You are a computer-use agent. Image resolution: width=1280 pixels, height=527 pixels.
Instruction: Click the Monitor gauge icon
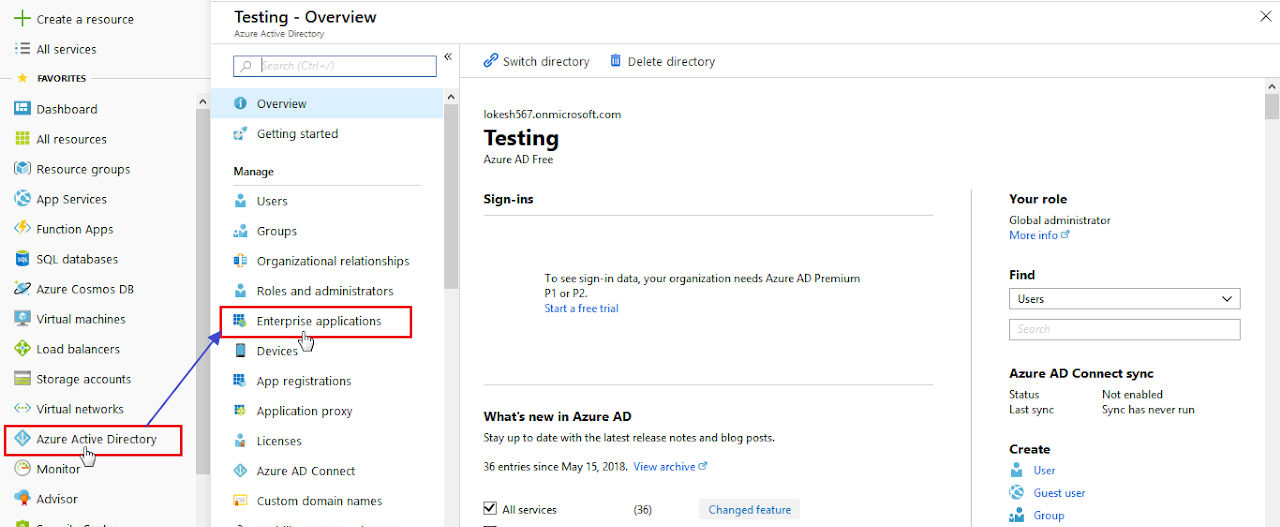tap(22, 469)
